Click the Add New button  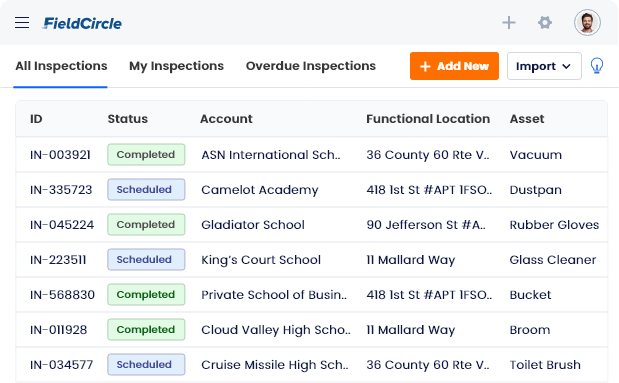(454, 66)
